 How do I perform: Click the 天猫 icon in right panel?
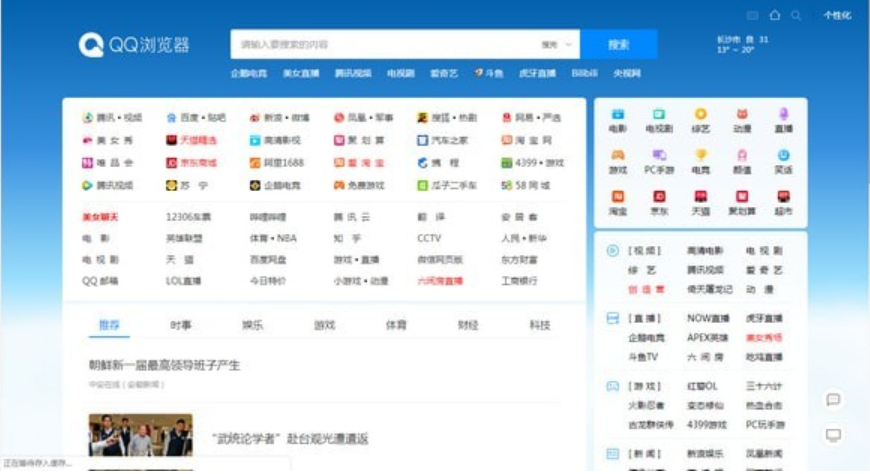coord(701,196)
